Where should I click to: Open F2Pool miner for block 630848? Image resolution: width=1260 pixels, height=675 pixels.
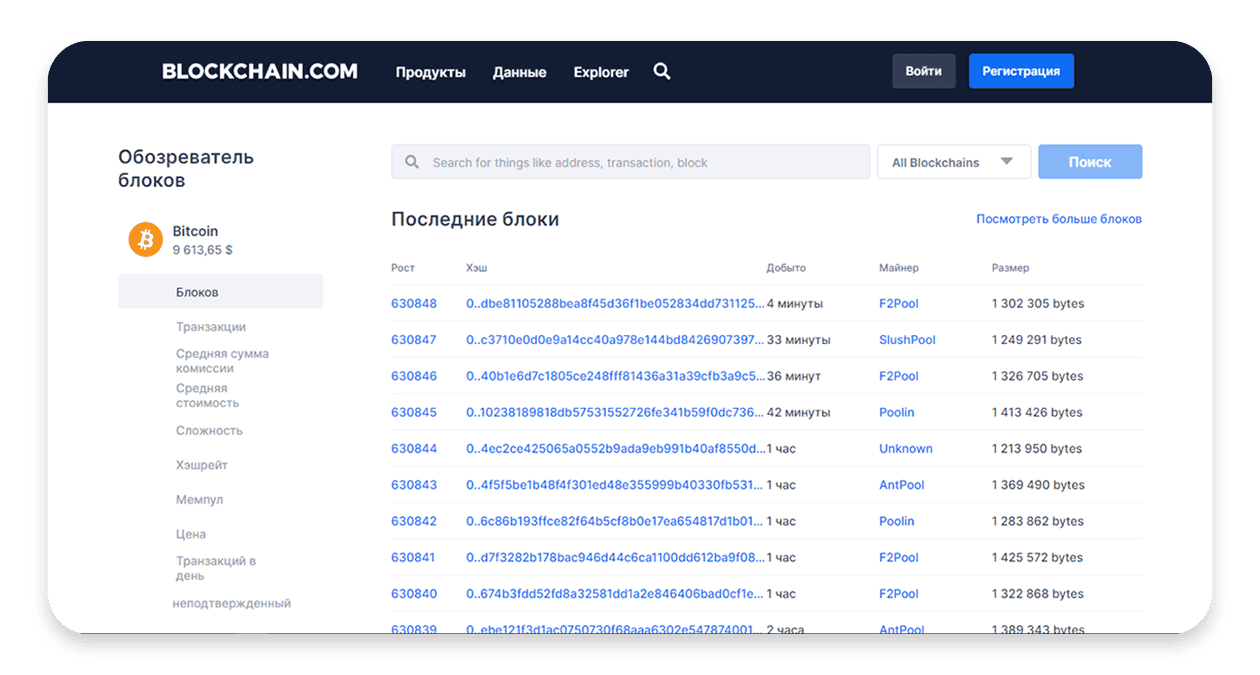pyautogui.click(x=899, y=304)
